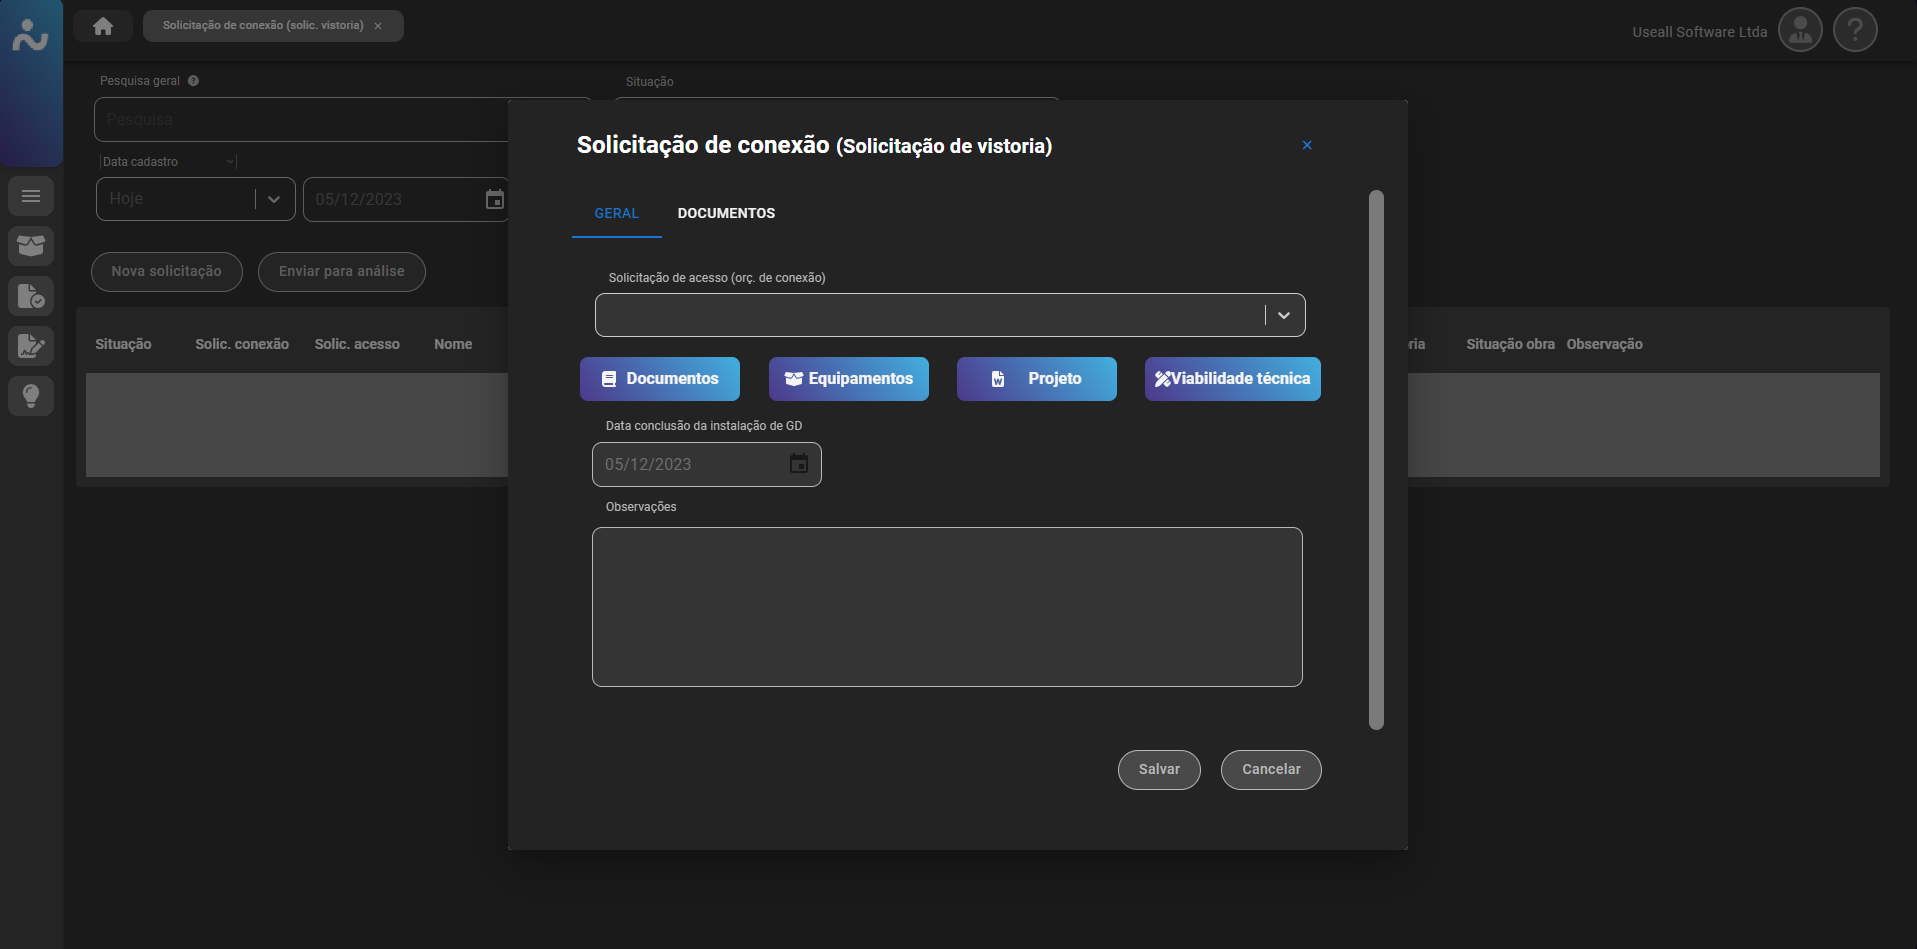Image resolution: width=1917 pixels, height=949 pixels.
Task: Click the open box sidebar icon
Action: click(31, 246)
